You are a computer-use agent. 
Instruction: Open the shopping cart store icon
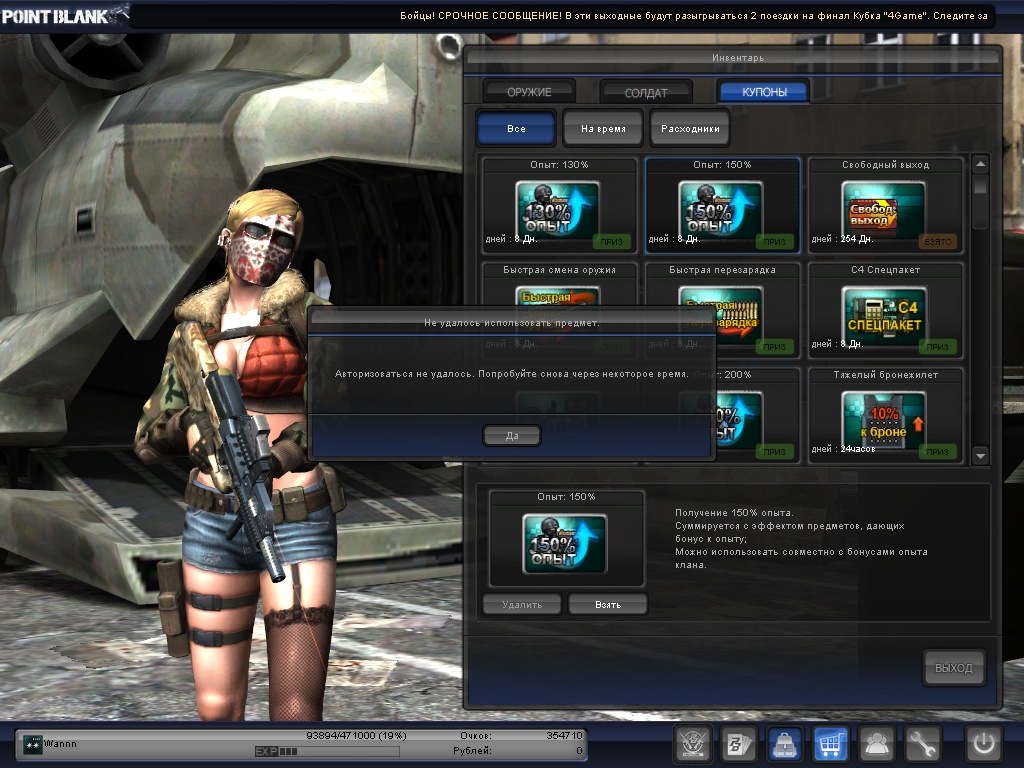click(x=830, y=743)
